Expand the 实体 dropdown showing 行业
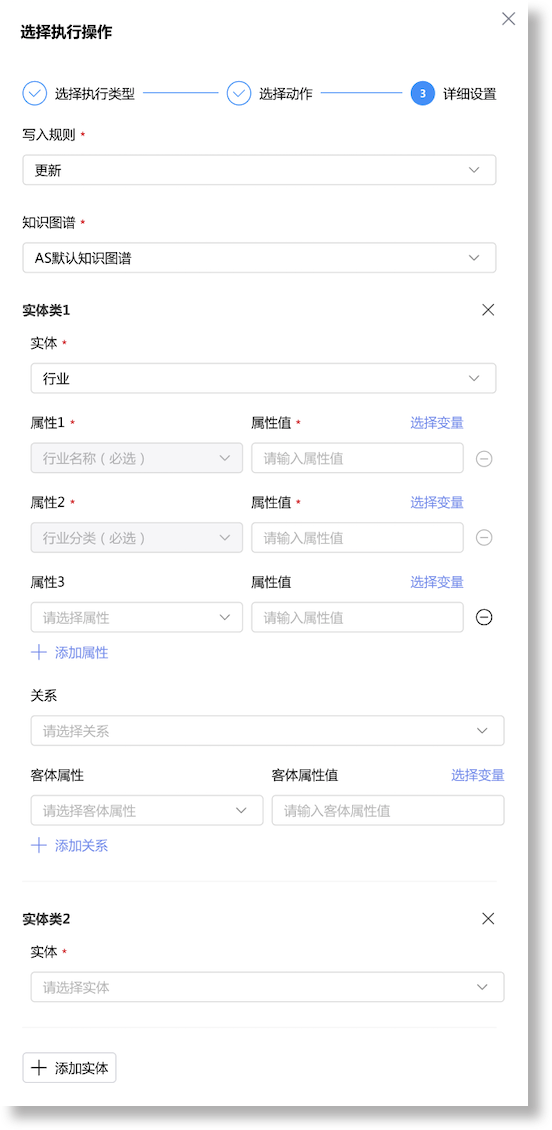The image size is (552, 1130). (263, 378)
